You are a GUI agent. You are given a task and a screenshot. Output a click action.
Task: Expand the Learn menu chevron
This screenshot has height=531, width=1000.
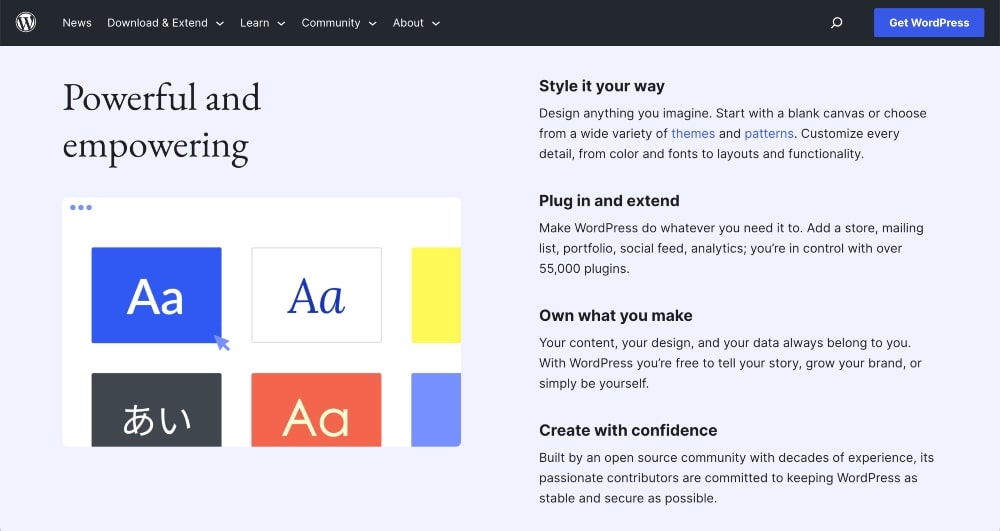tap(281, 23)
